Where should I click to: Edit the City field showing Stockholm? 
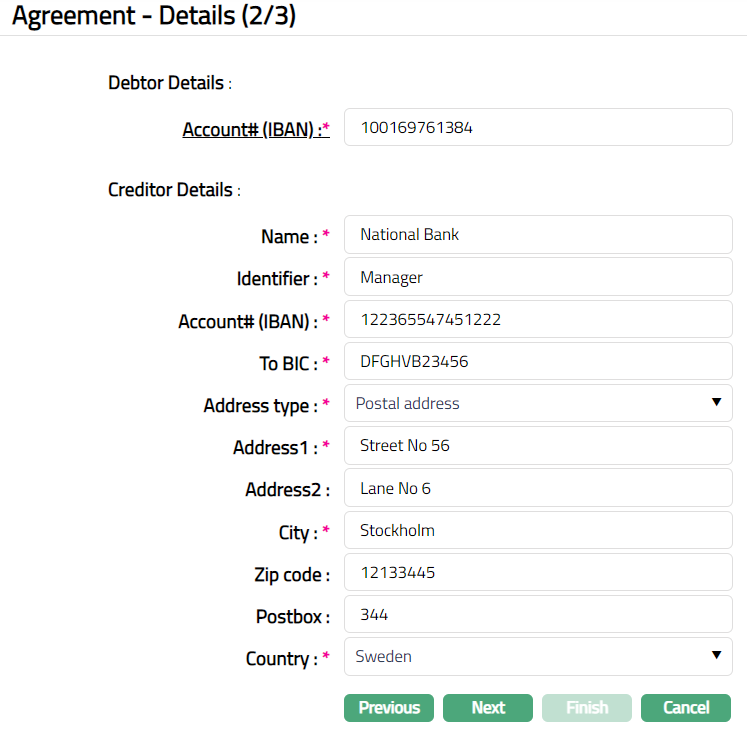[538, 531]
